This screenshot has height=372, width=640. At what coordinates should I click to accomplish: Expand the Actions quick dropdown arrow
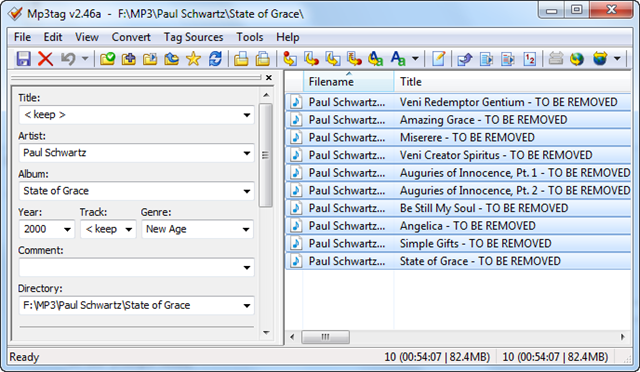tap(415, 59)
